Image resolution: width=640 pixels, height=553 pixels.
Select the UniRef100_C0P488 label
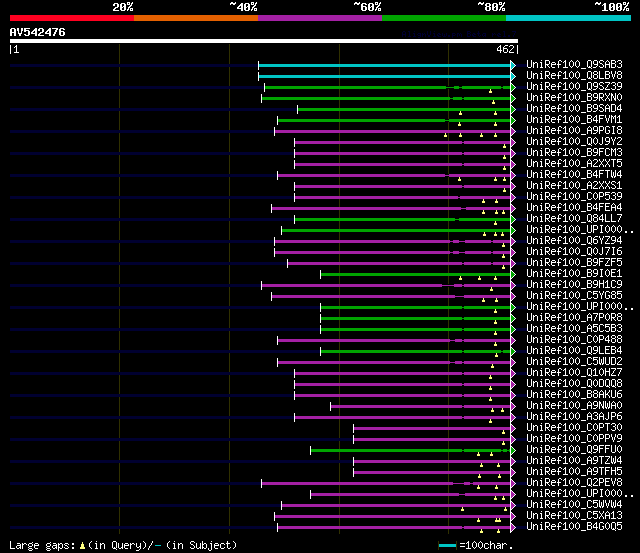click(574, 340)
